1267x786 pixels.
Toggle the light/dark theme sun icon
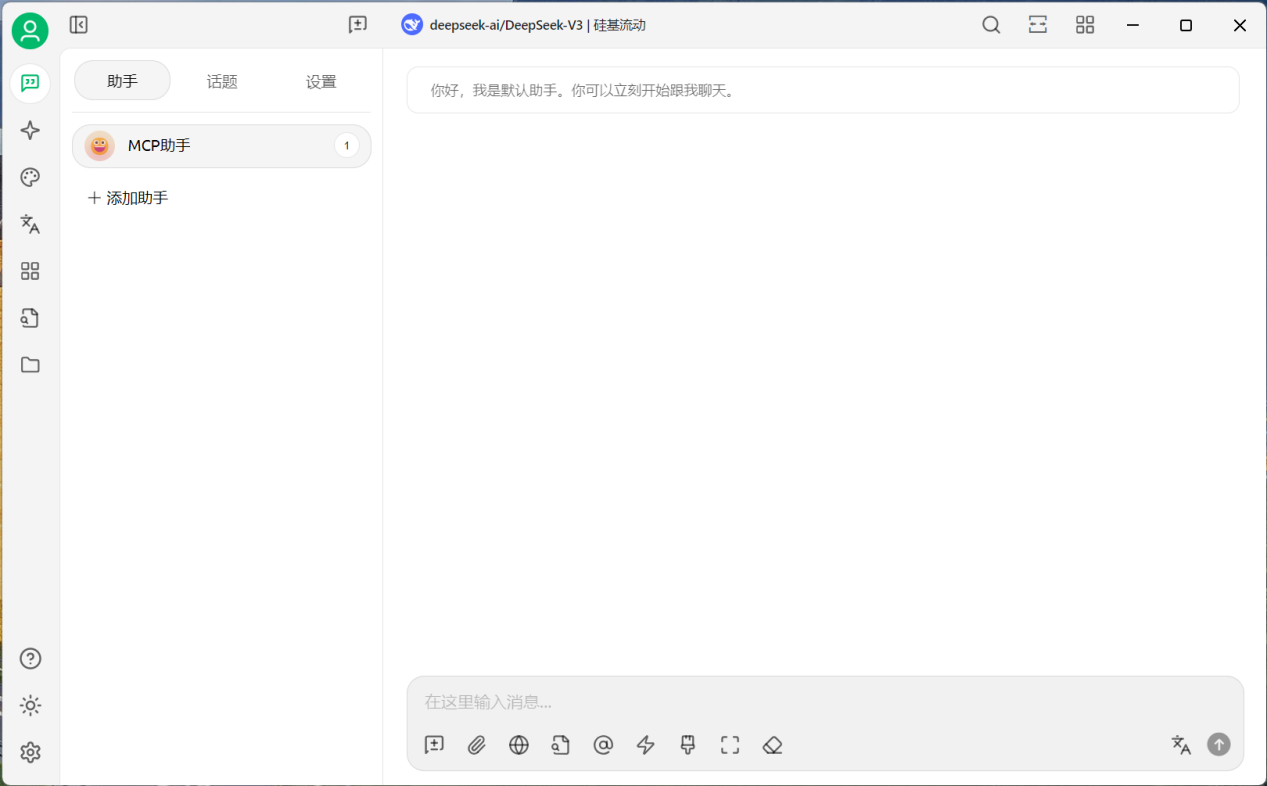(30, 706)
